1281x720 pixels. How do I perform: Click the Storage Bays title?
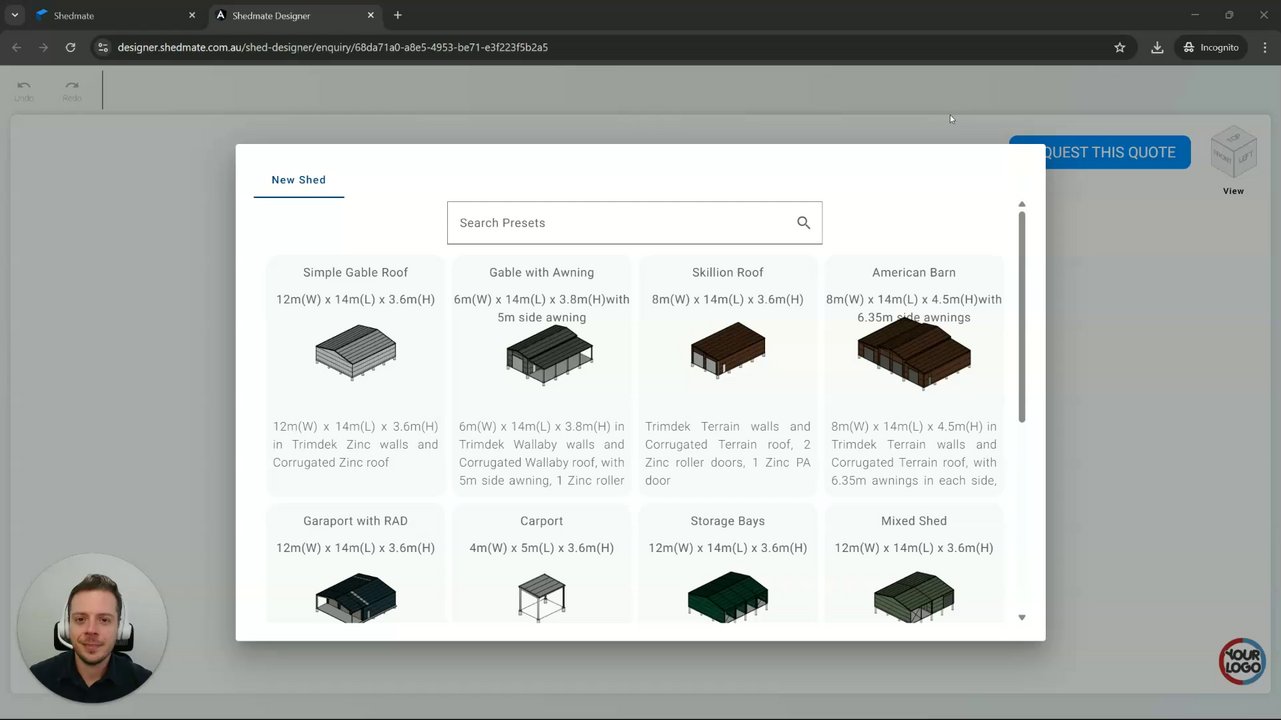[728, 521]
